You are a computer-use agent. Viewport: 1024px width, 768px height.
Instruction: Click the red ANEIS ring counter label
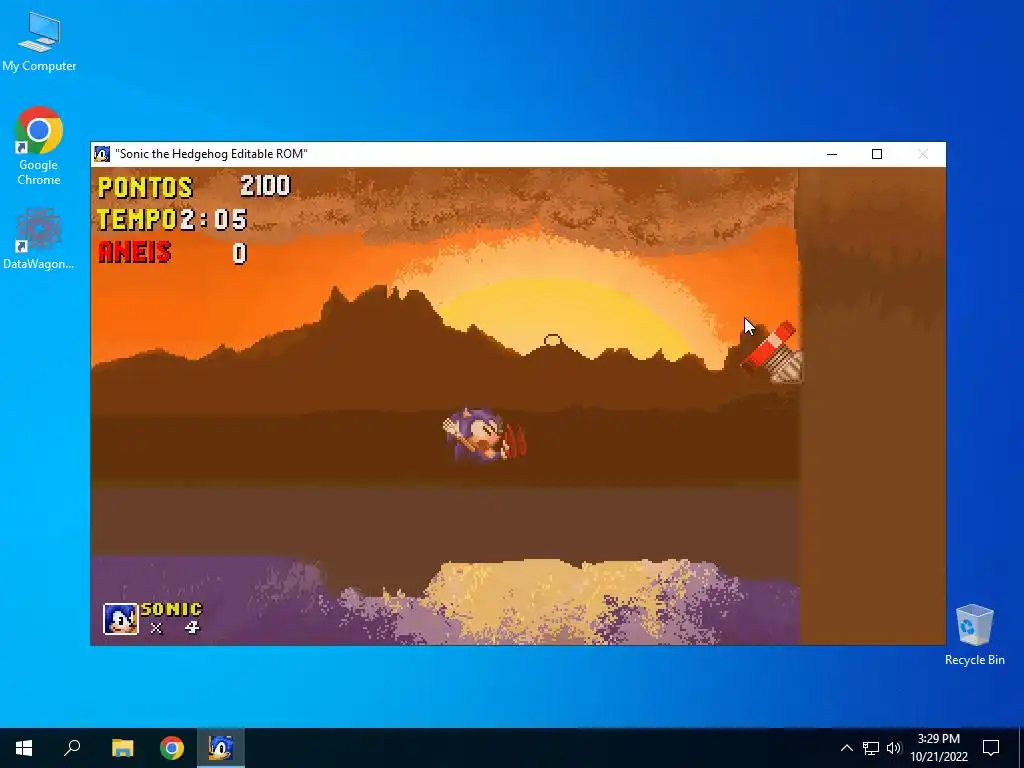(x=135, y=252)
